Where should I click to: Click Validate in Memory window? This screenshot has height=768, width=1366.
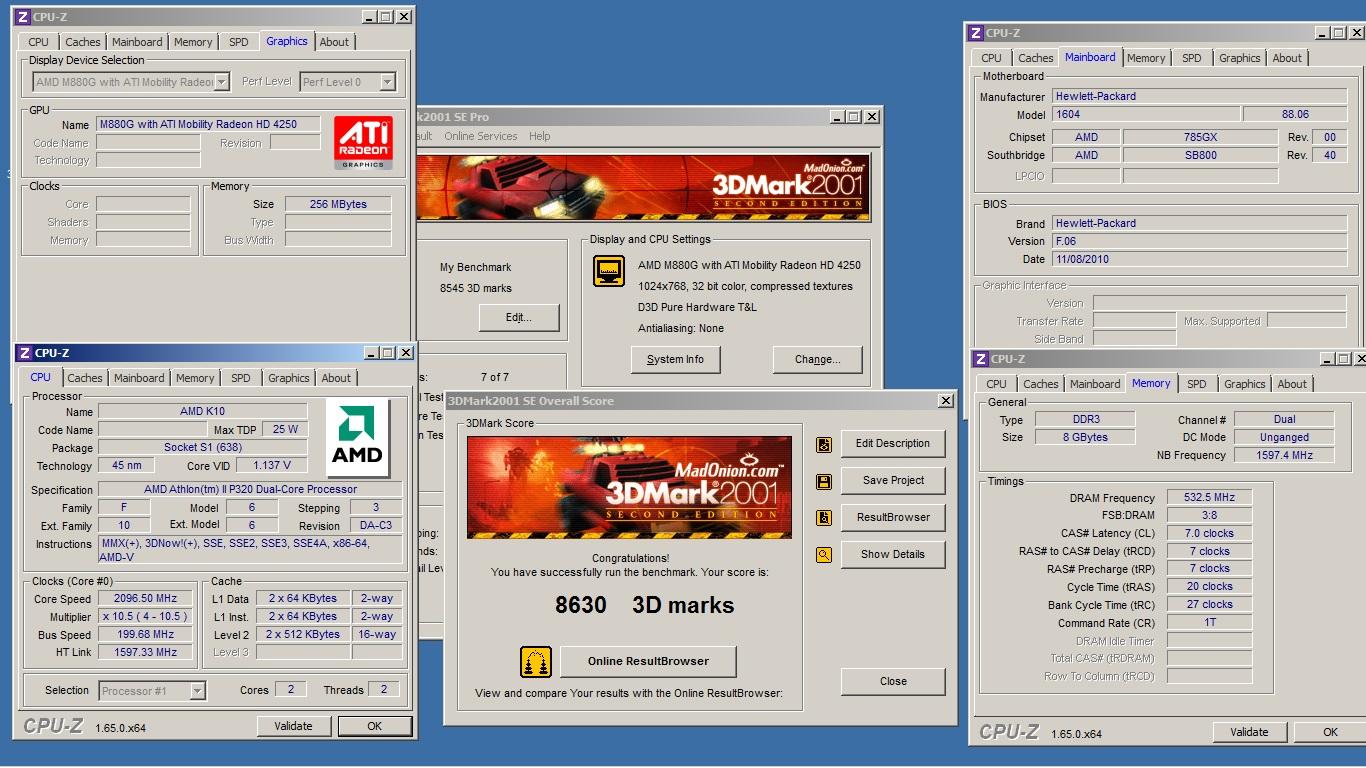[1249, 733]
